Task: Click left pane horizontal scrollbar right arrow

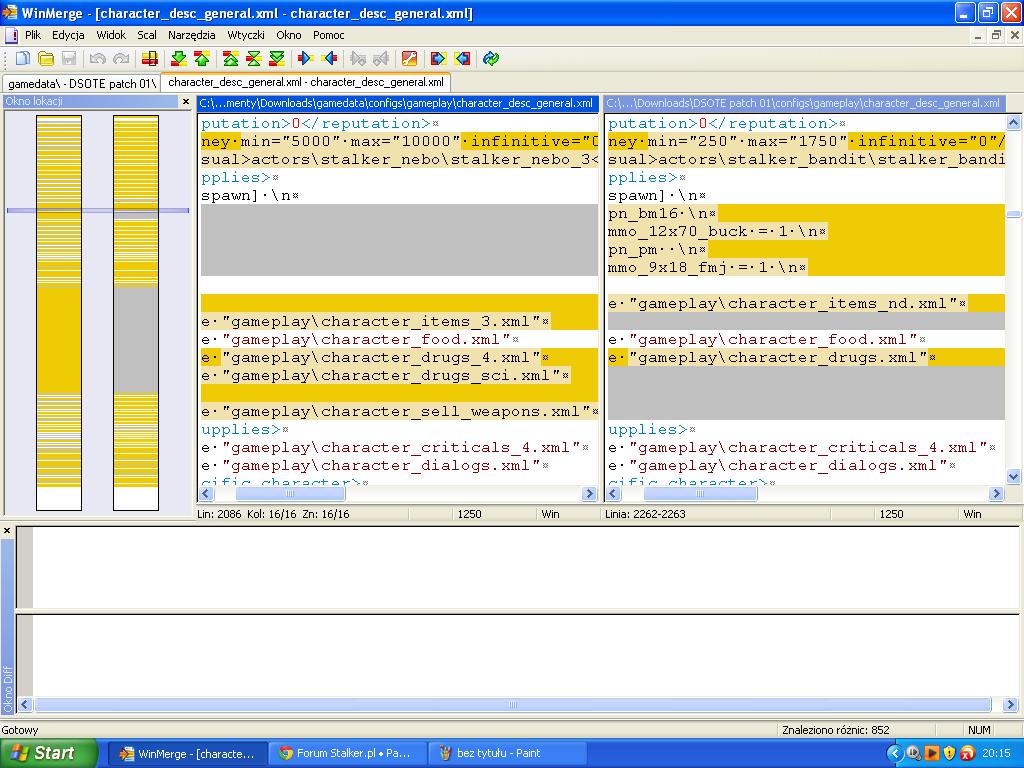Action: (x=589, y=494)
